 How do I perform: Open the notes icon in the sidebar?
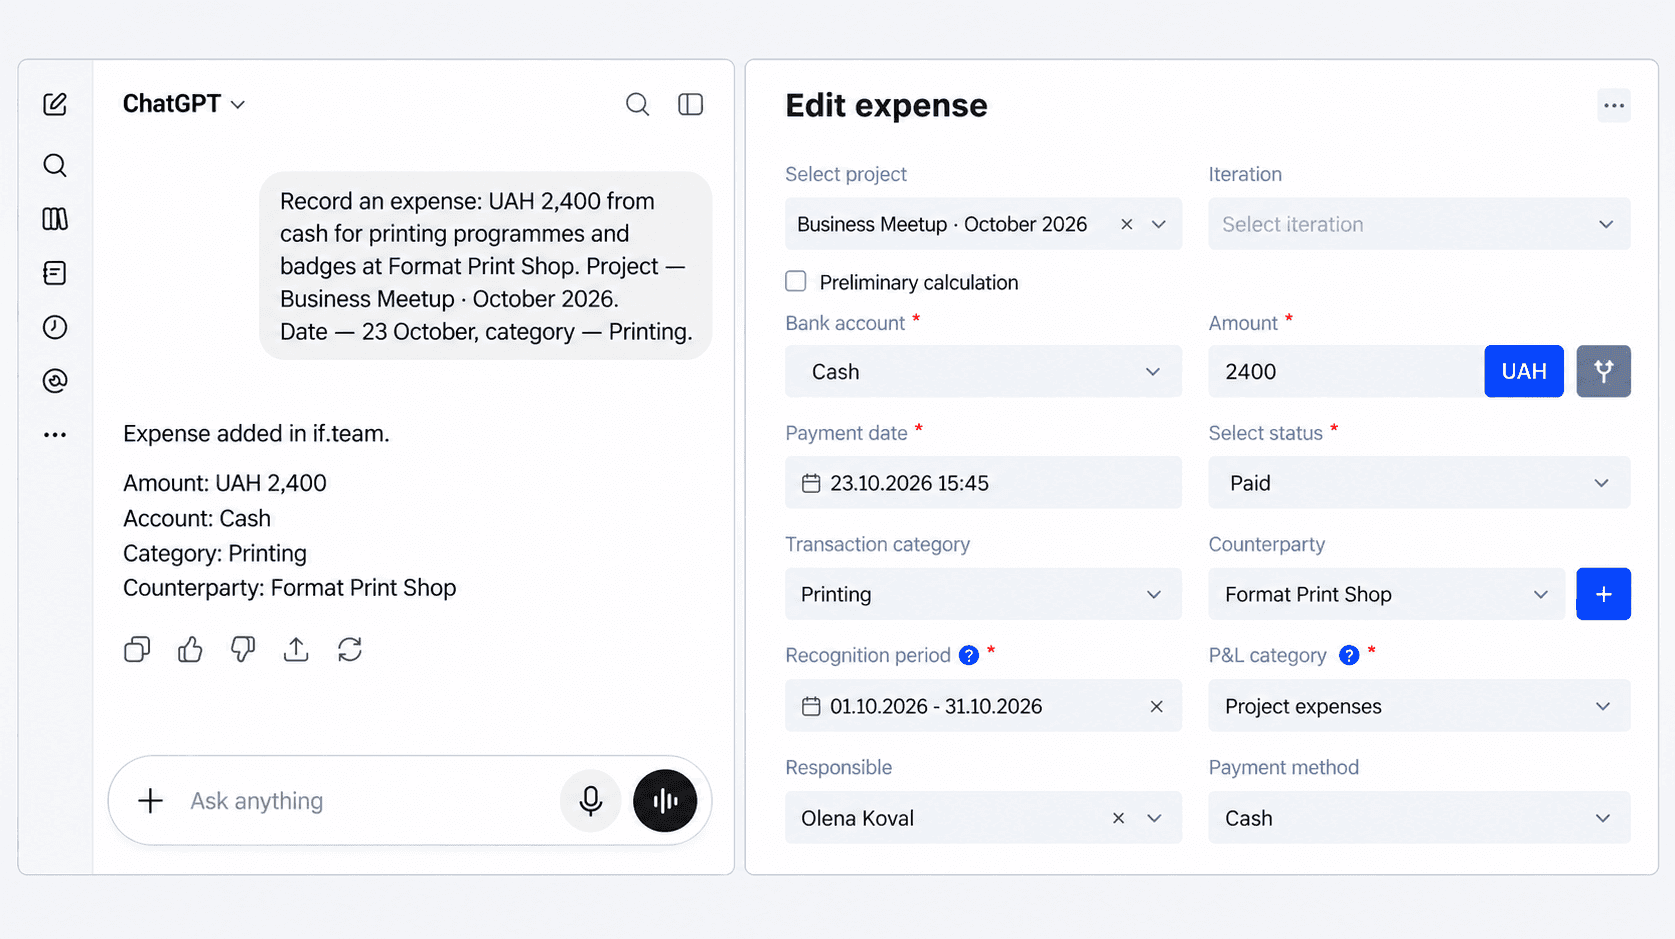55,273
